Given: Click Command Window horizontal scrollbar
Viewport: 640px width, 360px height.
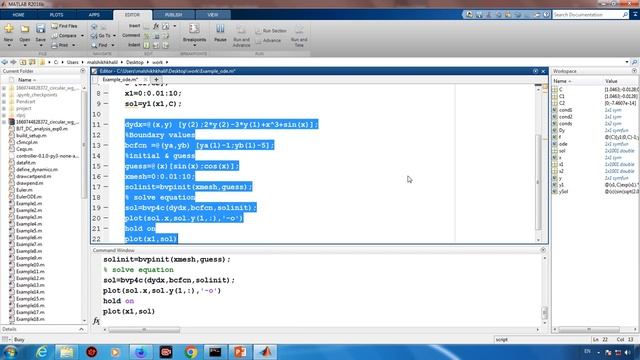Looking at the screenshot, I should click(x=144, y=330).
